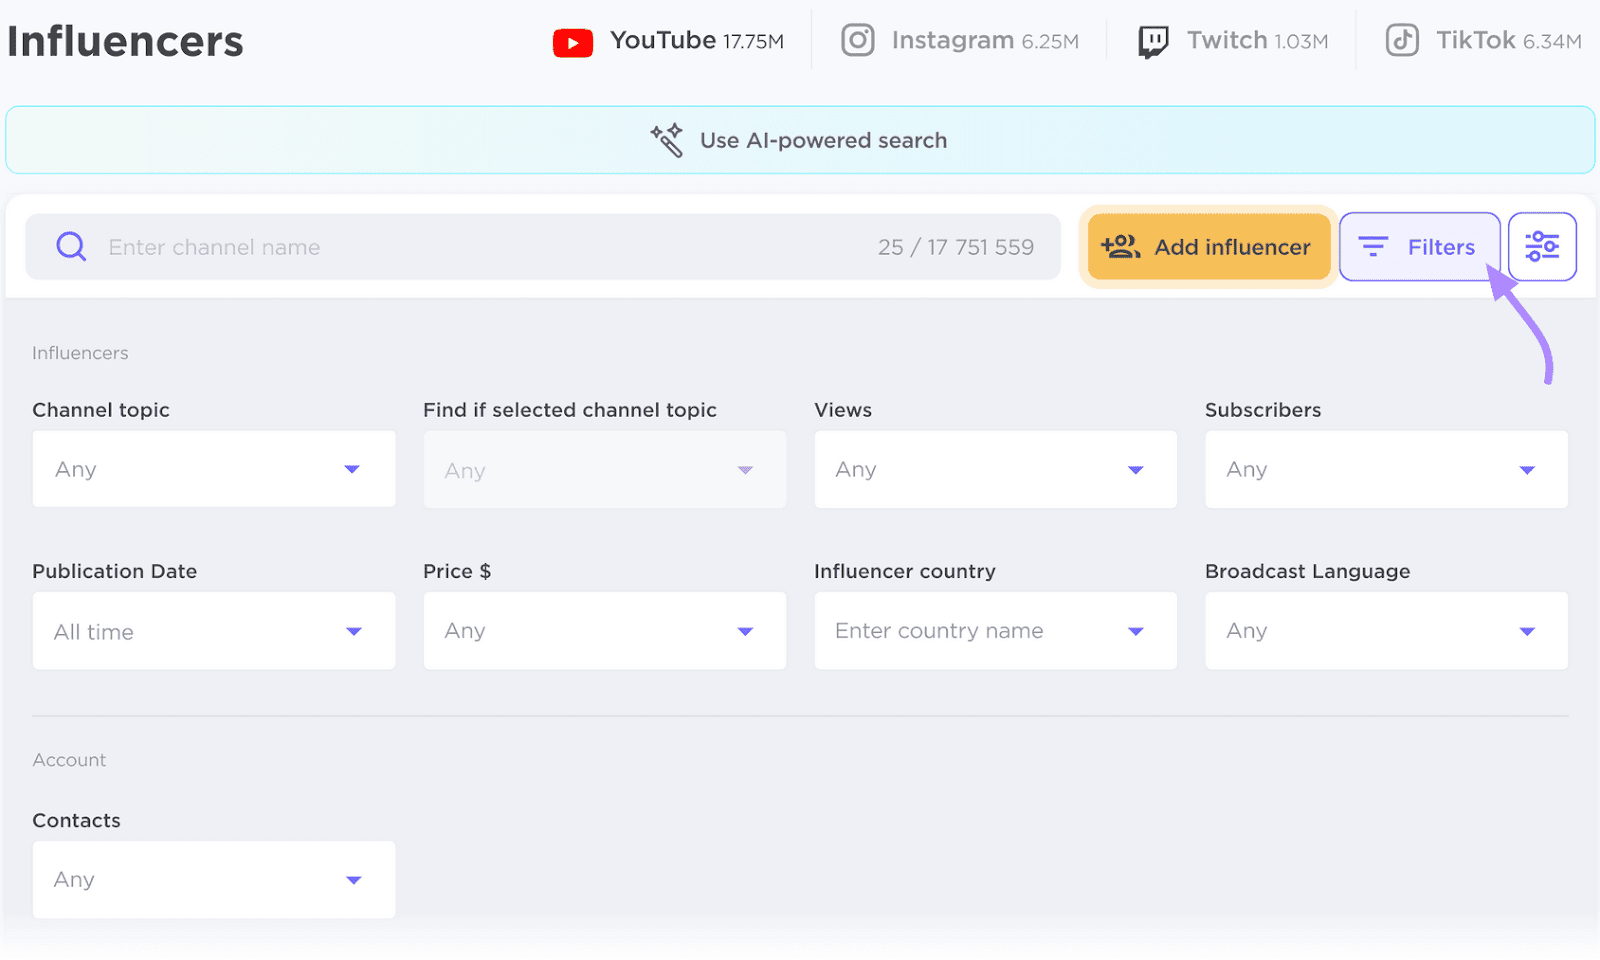Open the sliders settings icon beside Filters
Image resolution: width=1600 pixels, height=960 pixels.
pos(1542,246)
